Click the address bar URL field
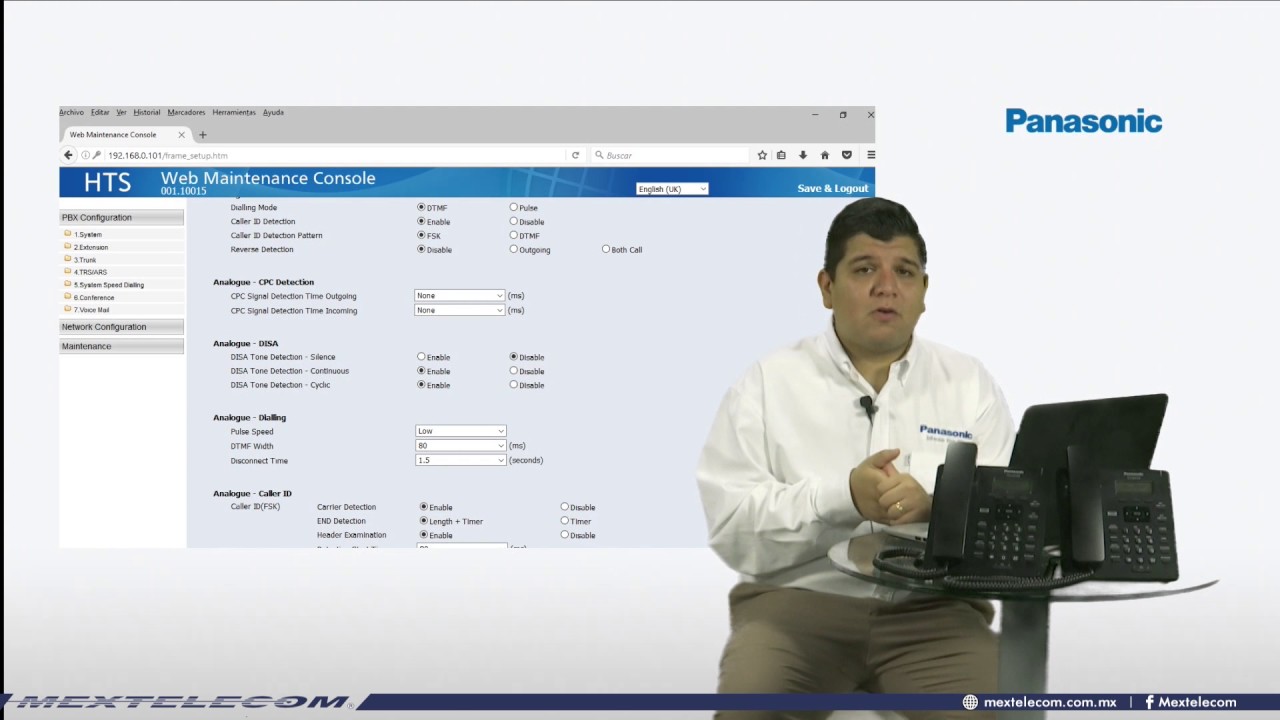Viewport: 1280px width, 720px height. (335, 155)
